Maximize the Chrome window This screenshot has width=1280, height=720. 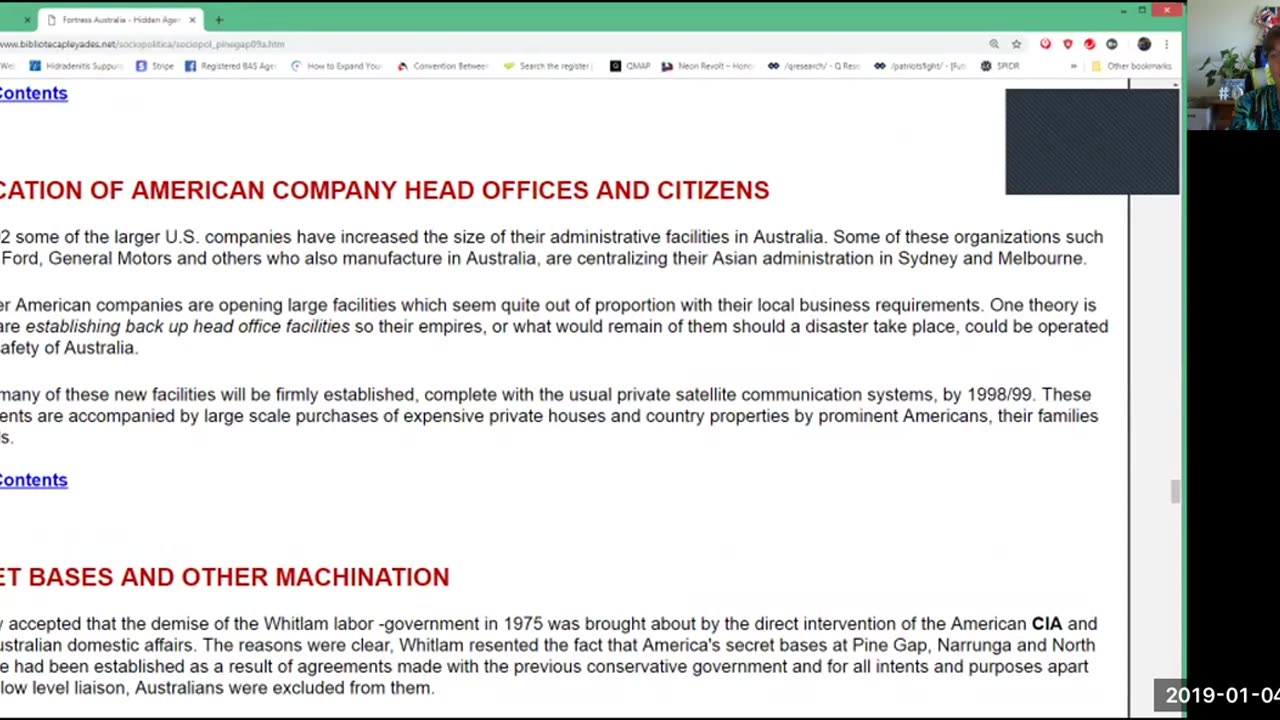tap(1142, 10)
